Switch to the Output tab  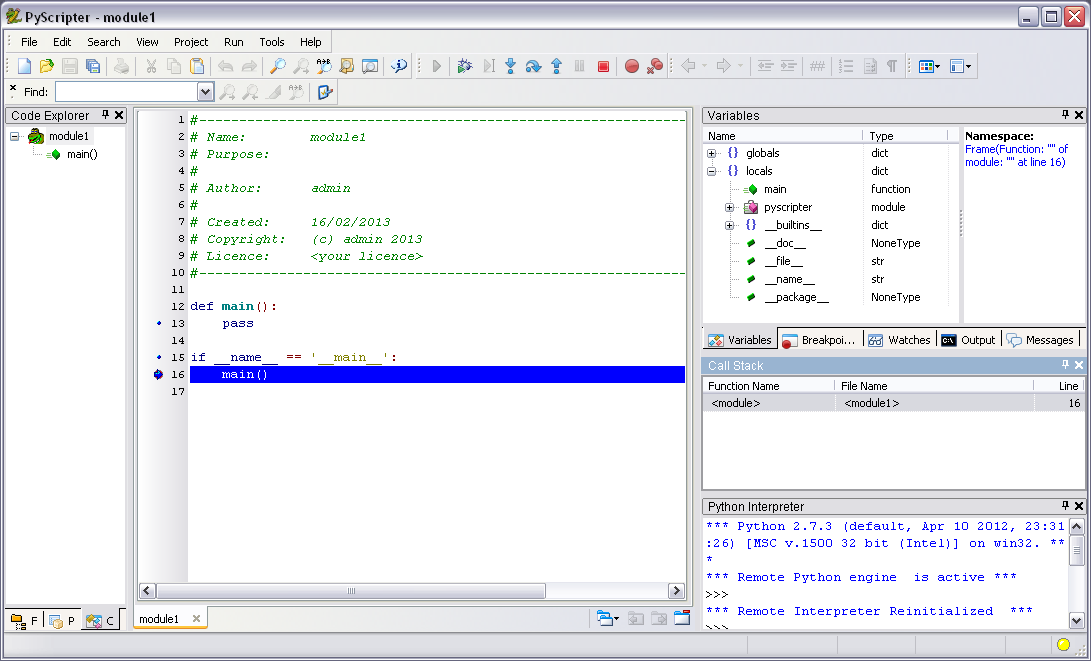click(969, 340)
